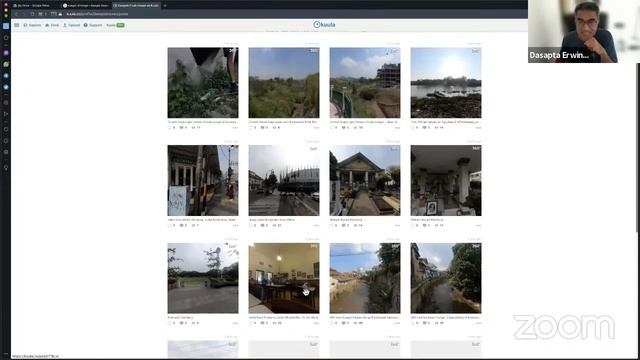
Task: Reload the page with browser refresh icon
Action: click(32, 14)
